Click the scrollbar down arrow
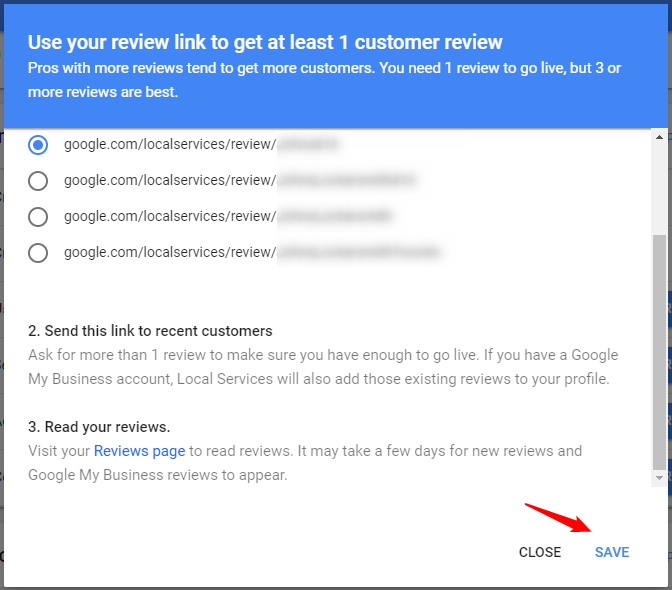Viewport: 672px width, 590px height. pyautogui.click(x=658, y=479)
